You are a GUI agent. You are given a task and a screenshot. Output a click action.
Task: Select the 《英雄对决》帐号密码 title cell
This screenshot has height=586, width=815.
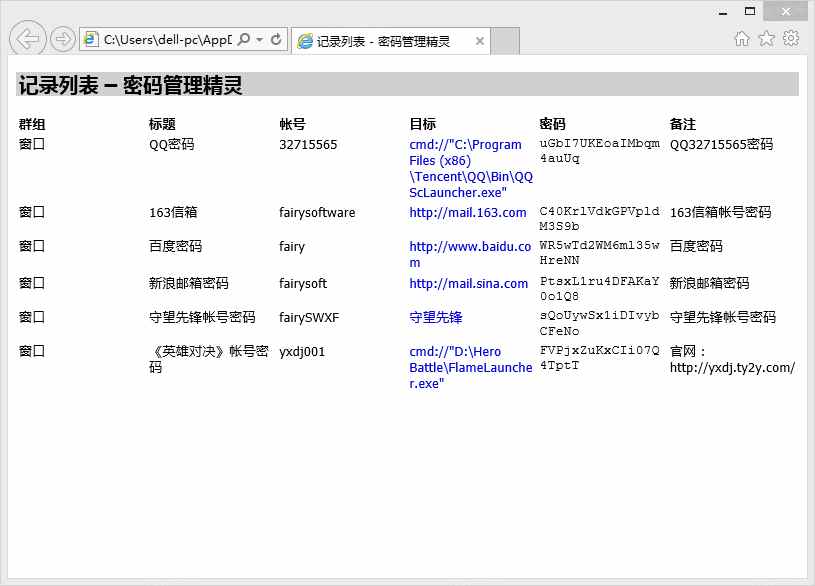tap(208, 359)
